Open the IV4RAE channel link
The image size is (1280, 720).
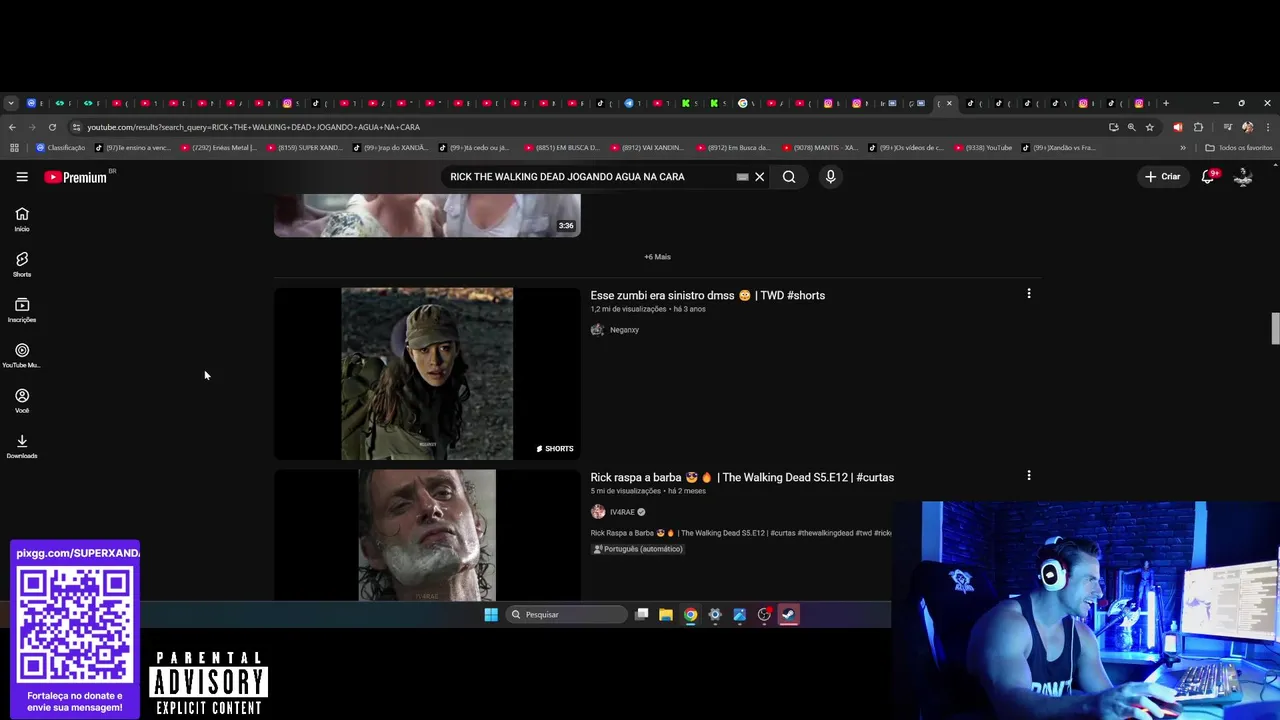coord(622,512)
